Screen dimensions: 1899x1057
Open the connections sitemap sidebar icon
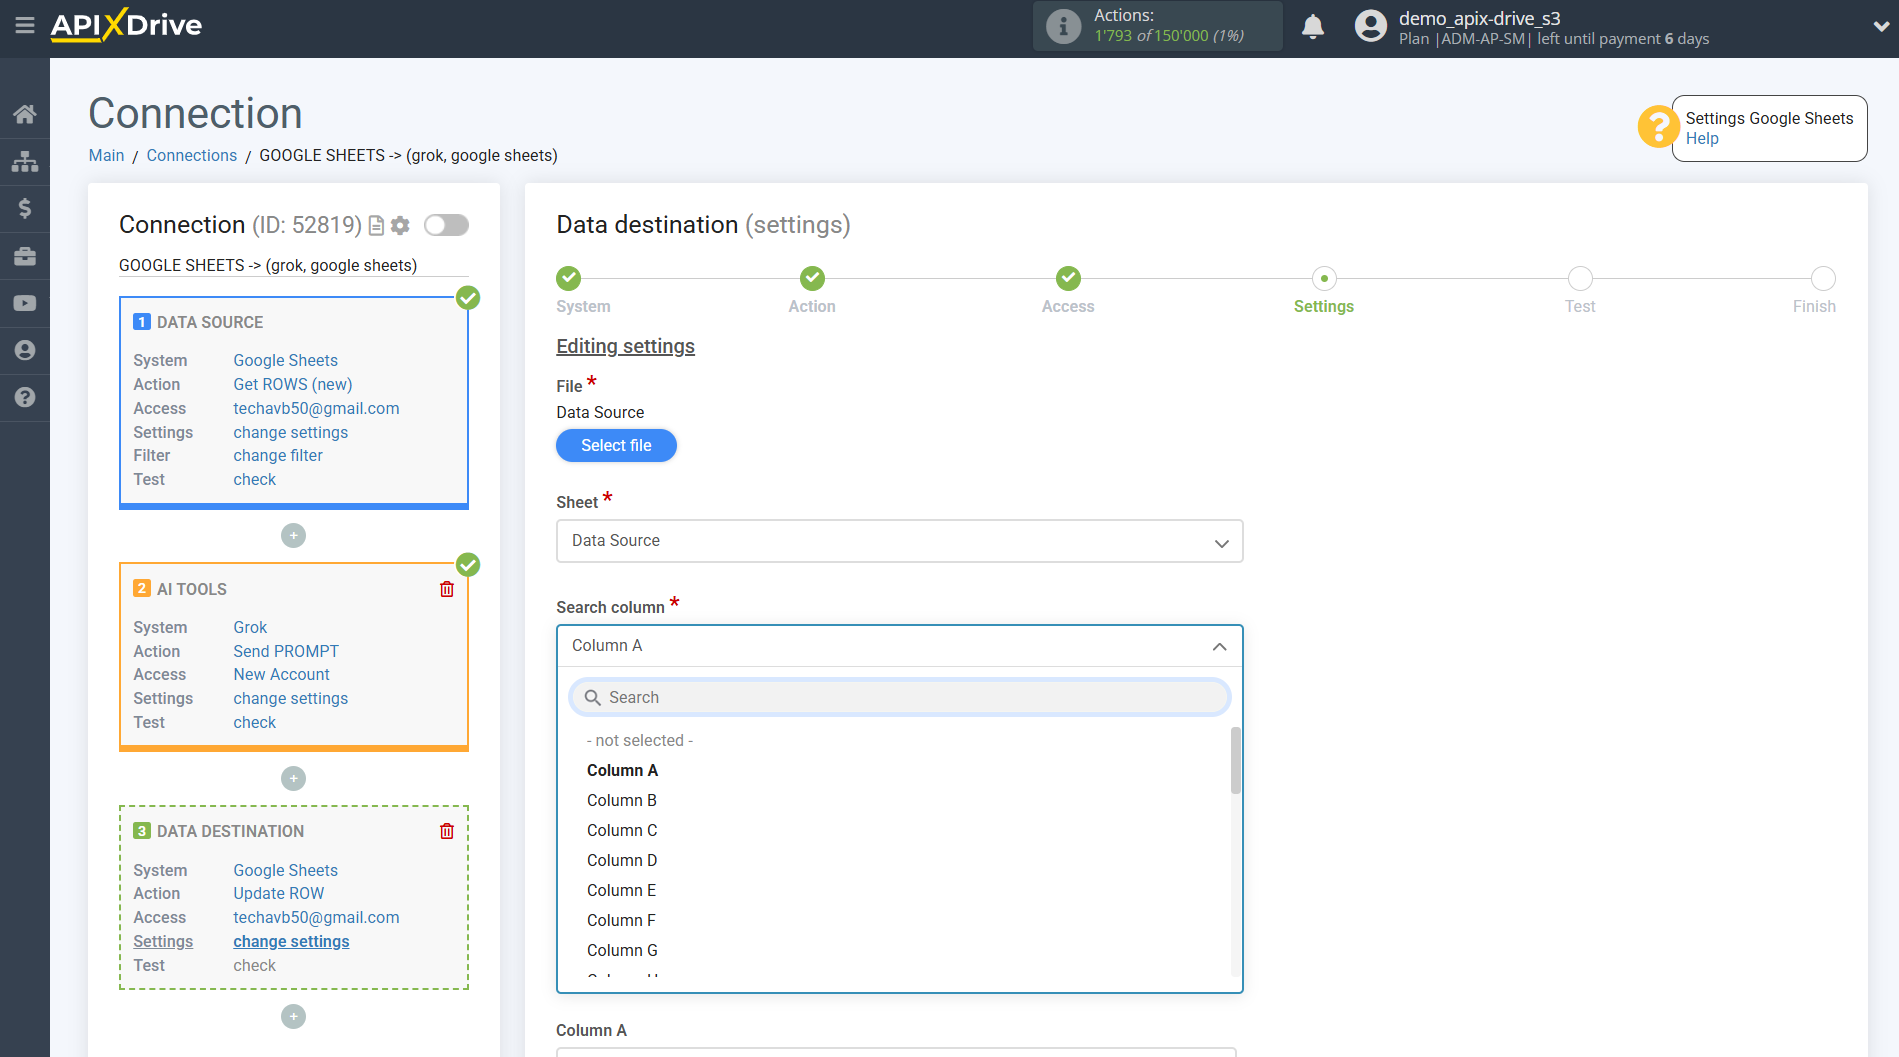point(25,161)
